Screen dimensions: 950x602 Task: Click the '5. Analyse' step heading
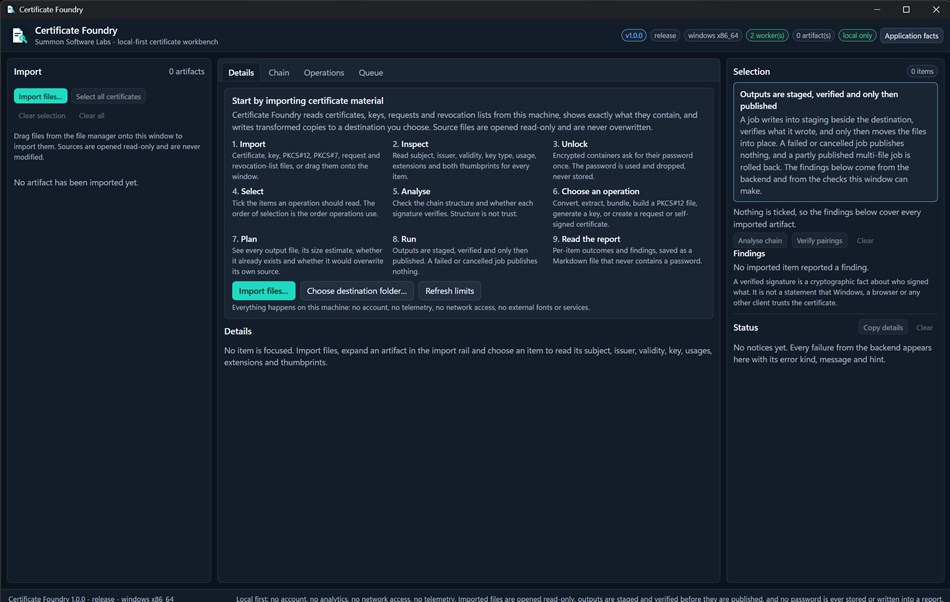click(411, 191)
